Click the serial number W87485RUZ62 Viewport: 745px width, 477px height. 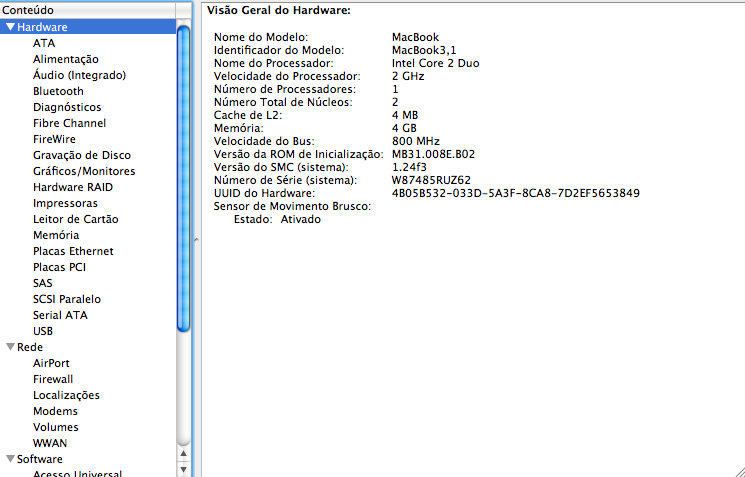431,181
